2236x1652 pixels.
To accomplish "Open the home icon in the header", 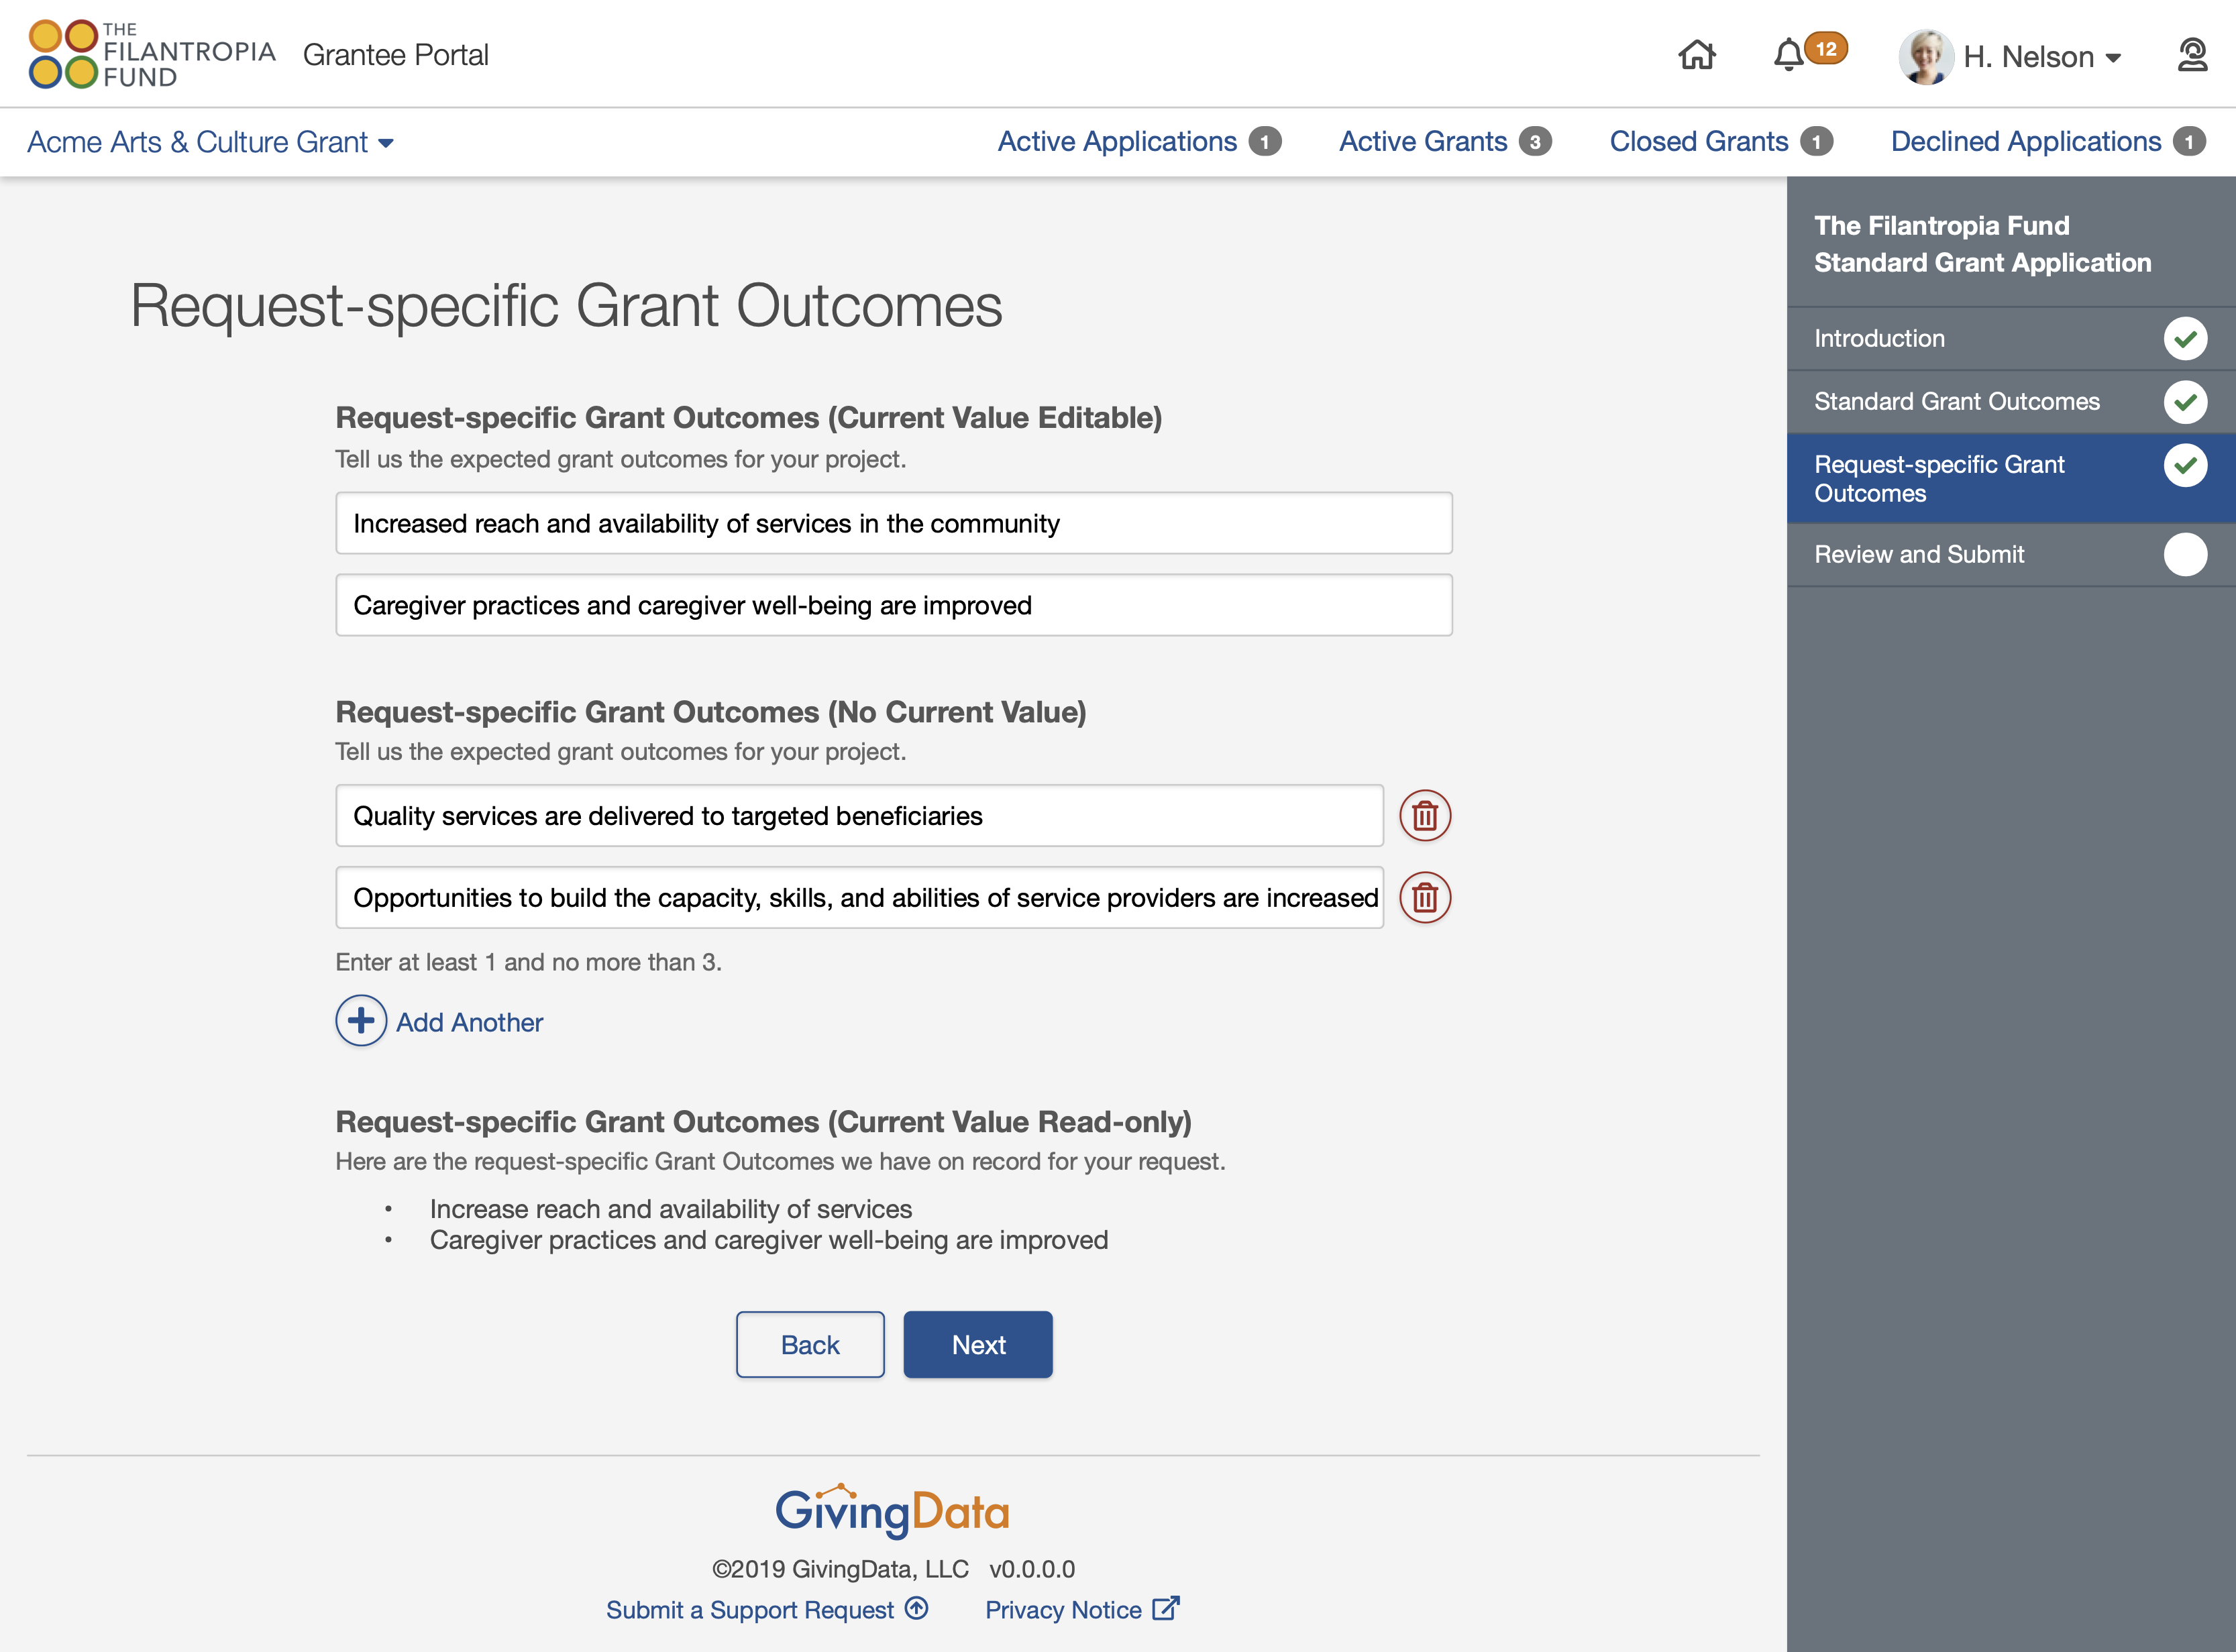I will [x=1697, y=56].
